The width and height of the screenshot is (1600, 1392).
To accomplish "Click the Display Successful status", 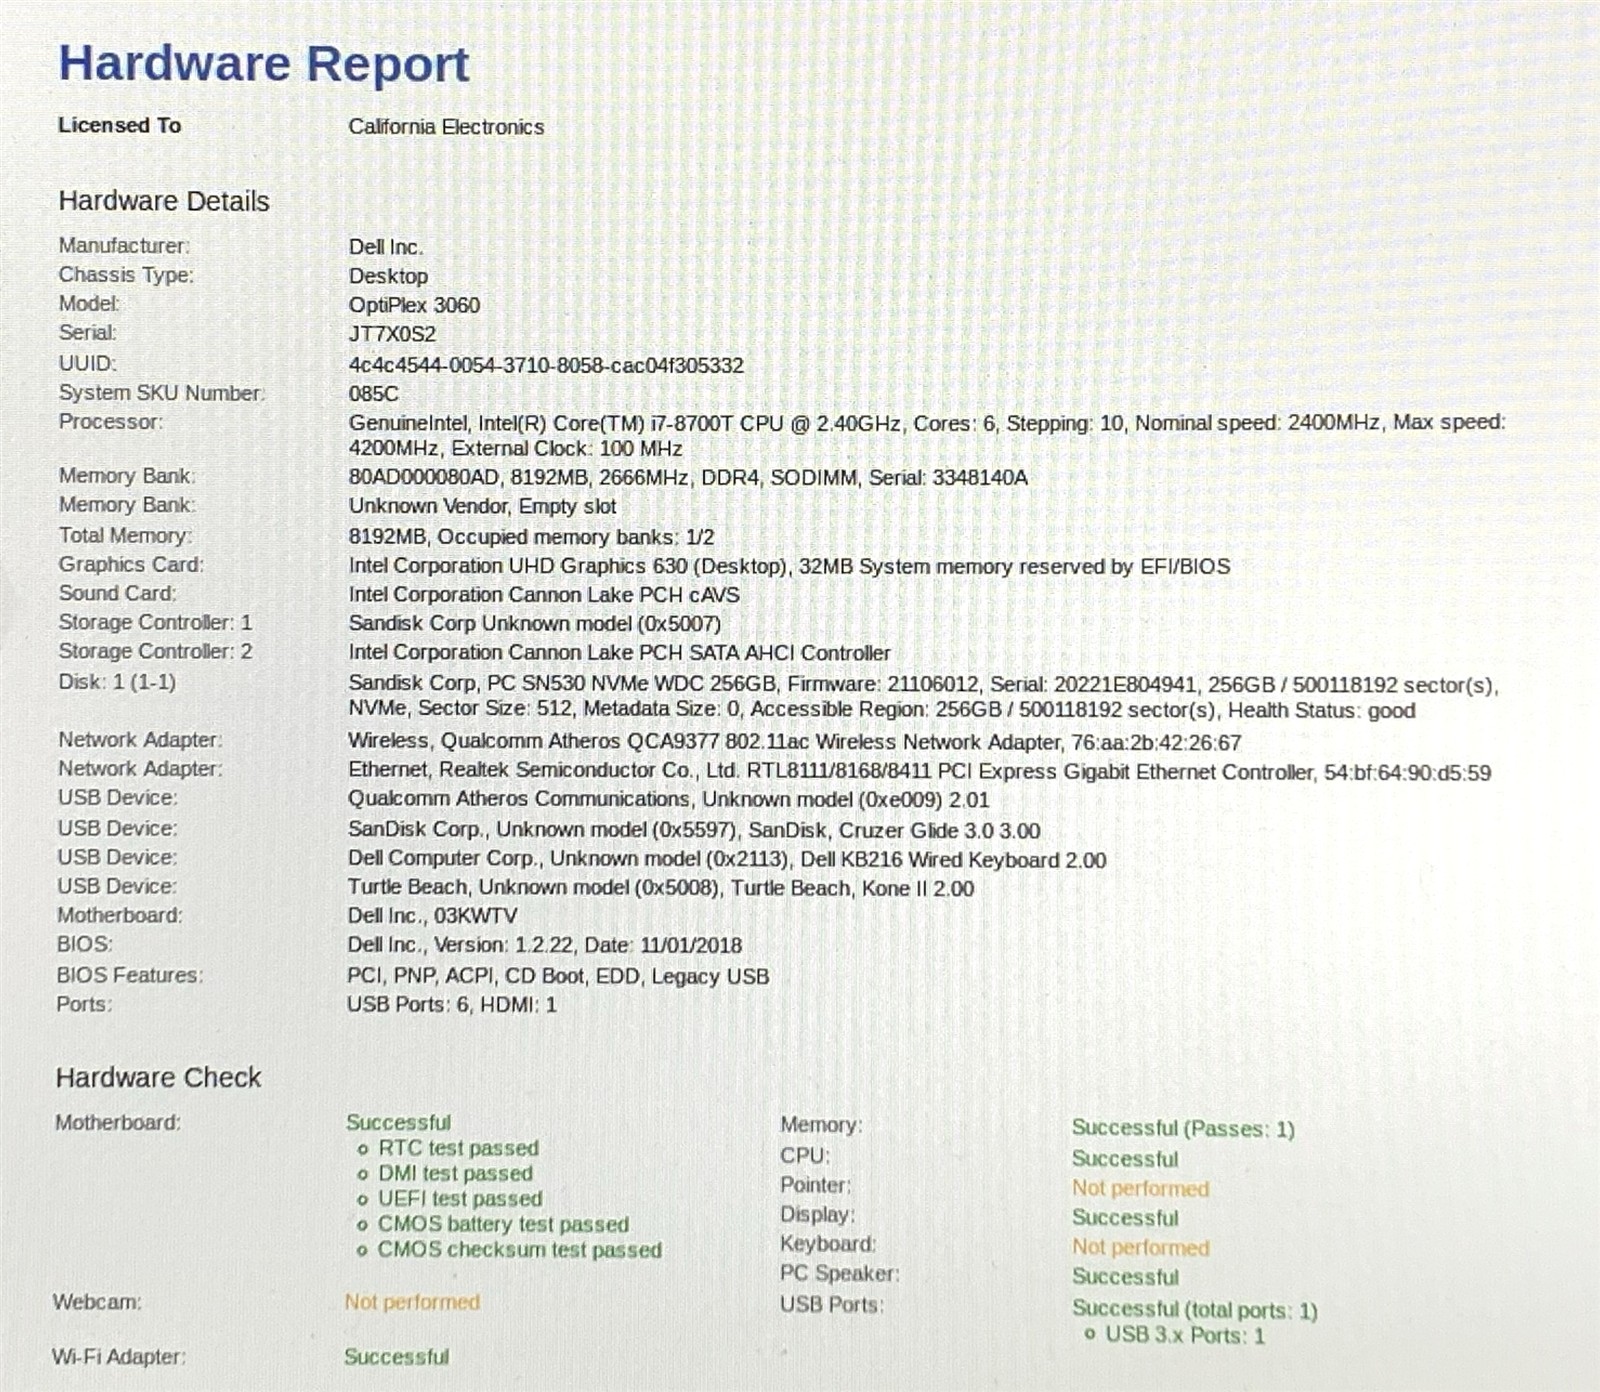I will pyautogui.click(x=1125, y=1218).
